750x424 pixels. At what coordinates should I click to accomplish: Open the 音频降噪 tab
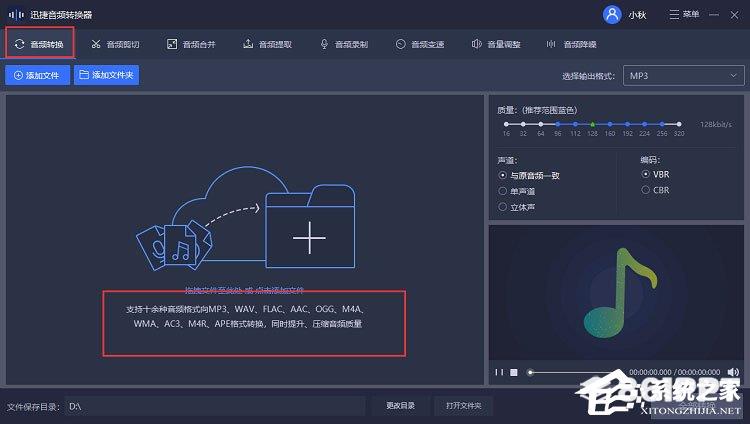coord(572,45)
